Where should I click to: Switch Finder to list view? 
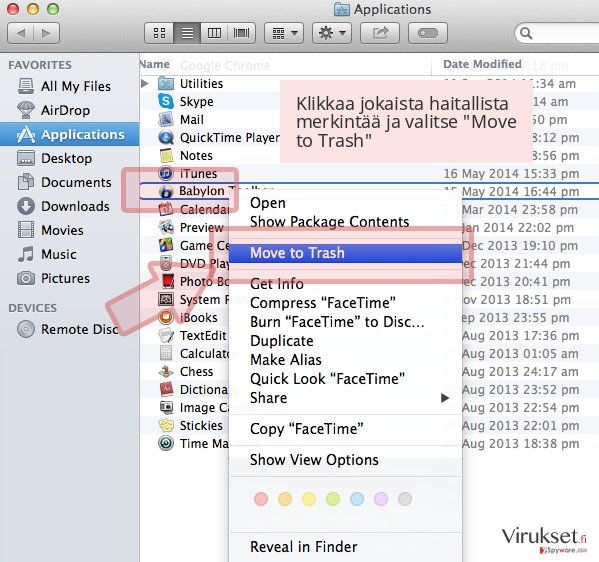click(187, 33)
